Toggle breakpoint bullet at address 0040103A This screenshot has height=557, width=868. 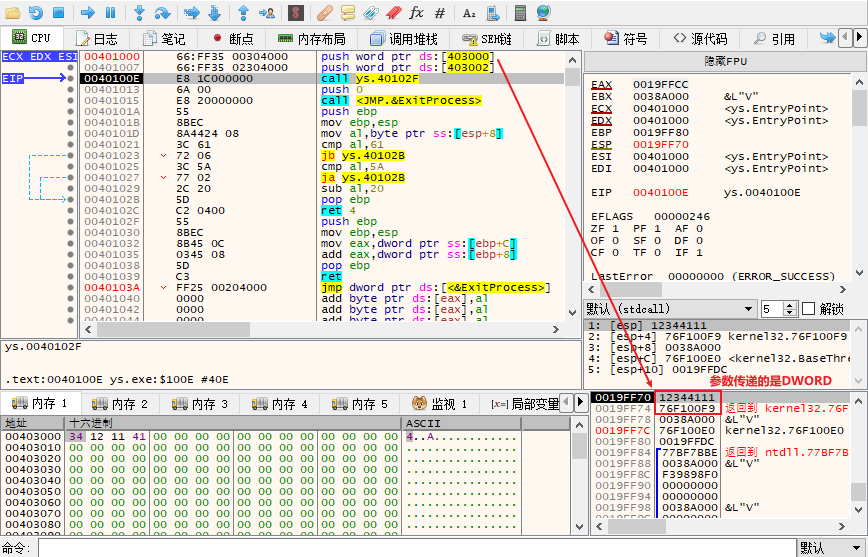coord(70,287)
